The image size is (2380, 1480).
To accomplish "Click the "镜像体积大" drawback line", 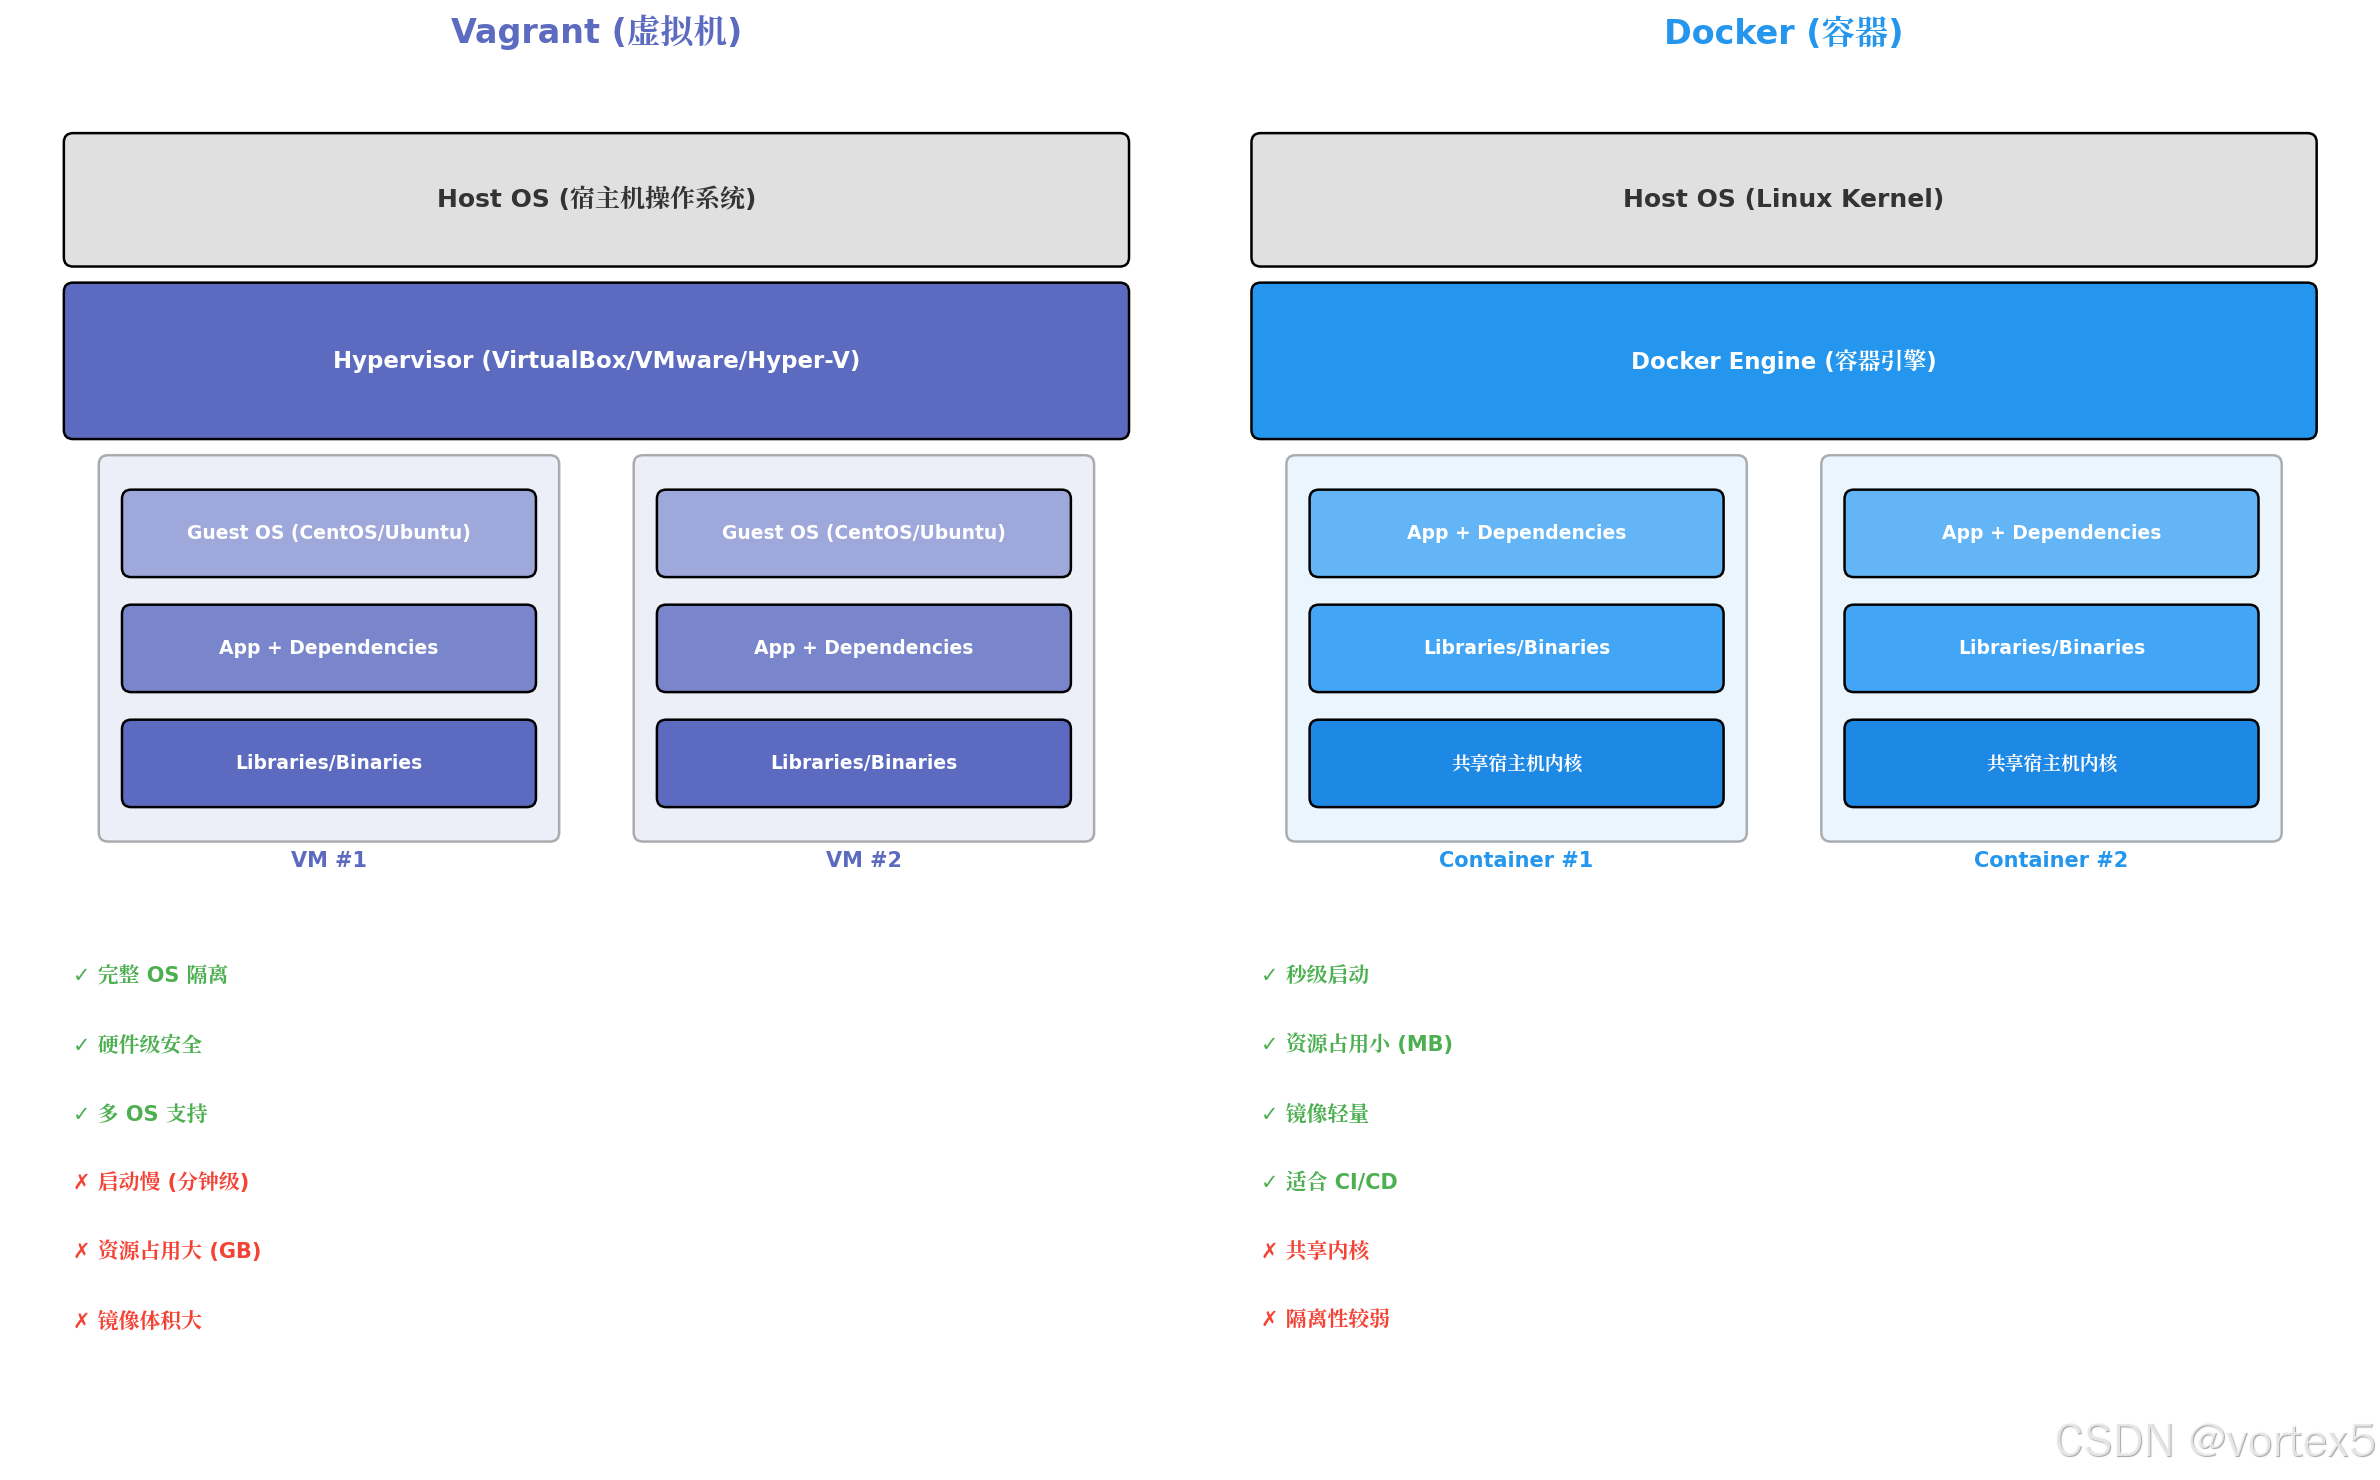I will [x=138, y=1321].
